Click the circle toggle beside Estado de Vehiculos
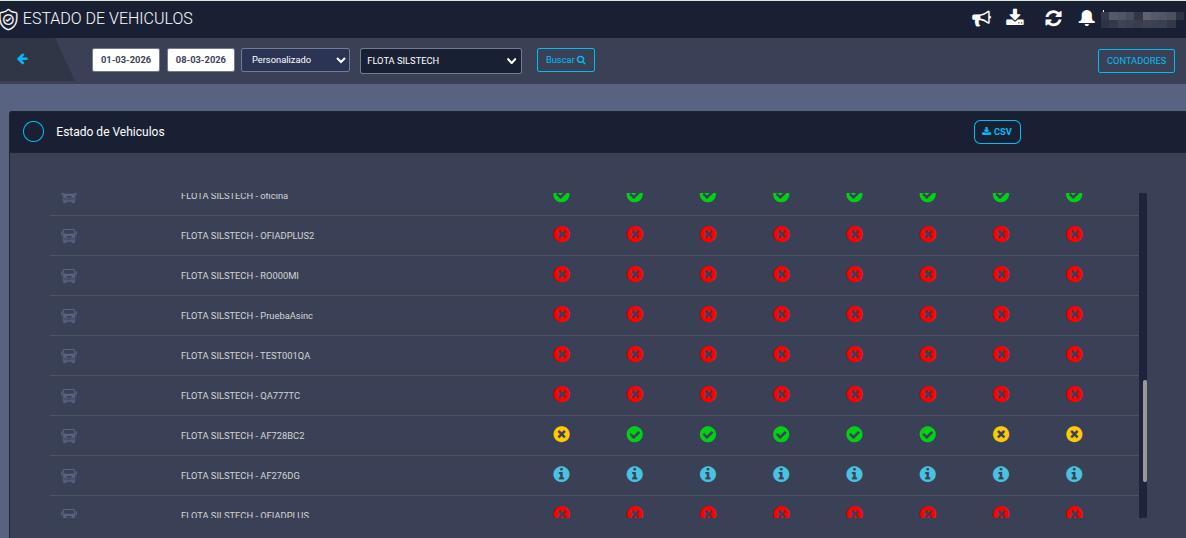This screenshot has height=538, width=1186. coord(33,132)
